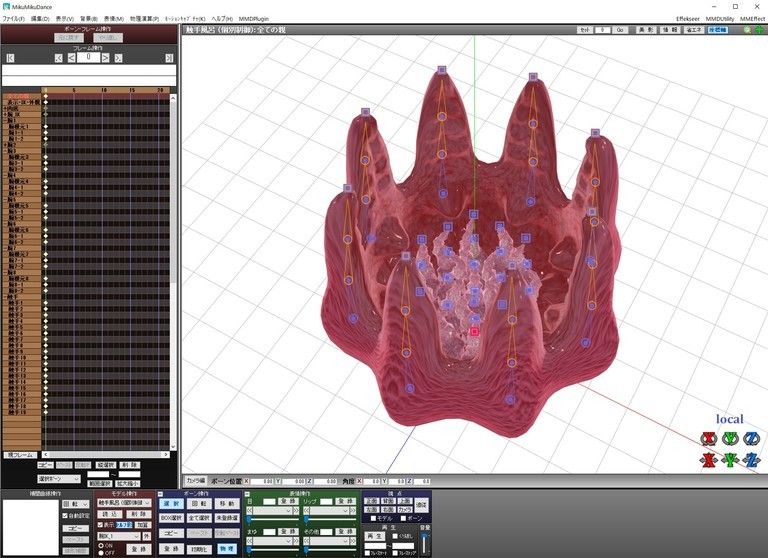Open the リップ morph dropdown

(329, 511)
